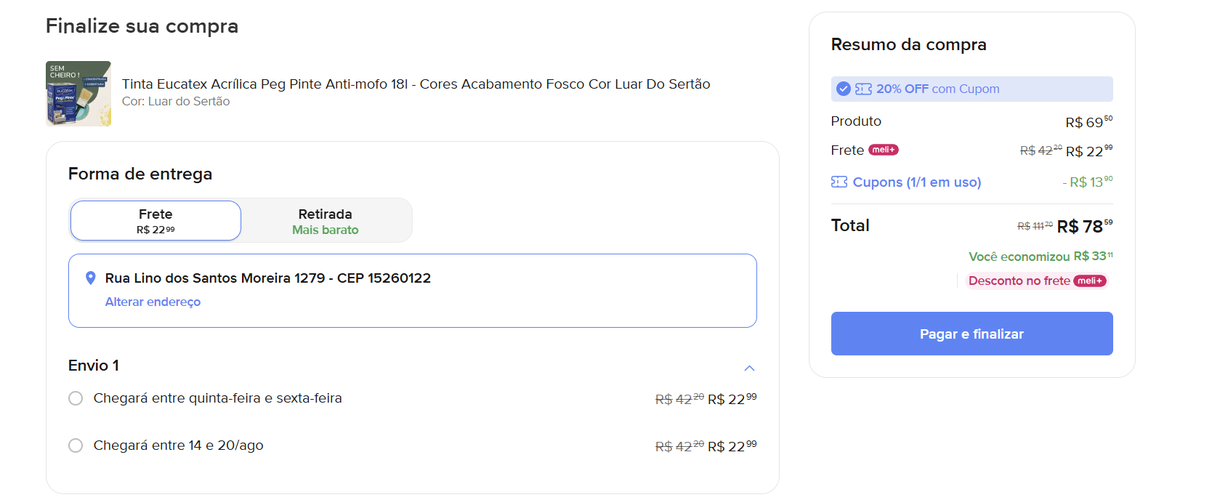Click the paint product thumbnail image
1220x500 pixels.
point(64,93)
